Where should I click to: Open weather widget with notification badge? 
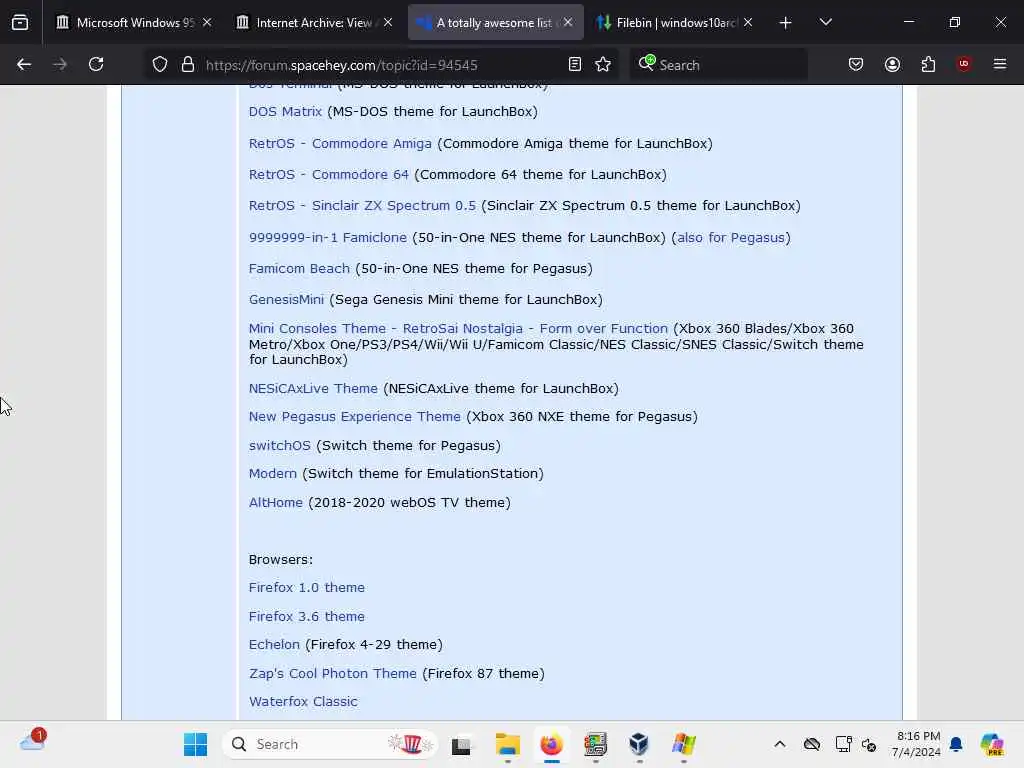(32, 742)
